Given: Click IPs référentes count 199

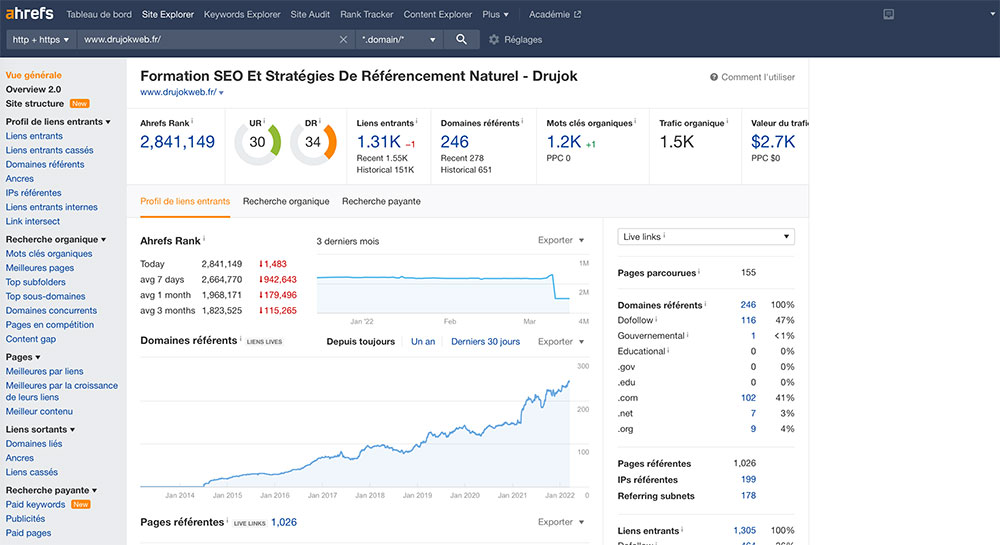Looking at the screenshot, I should tap(748, 479).
